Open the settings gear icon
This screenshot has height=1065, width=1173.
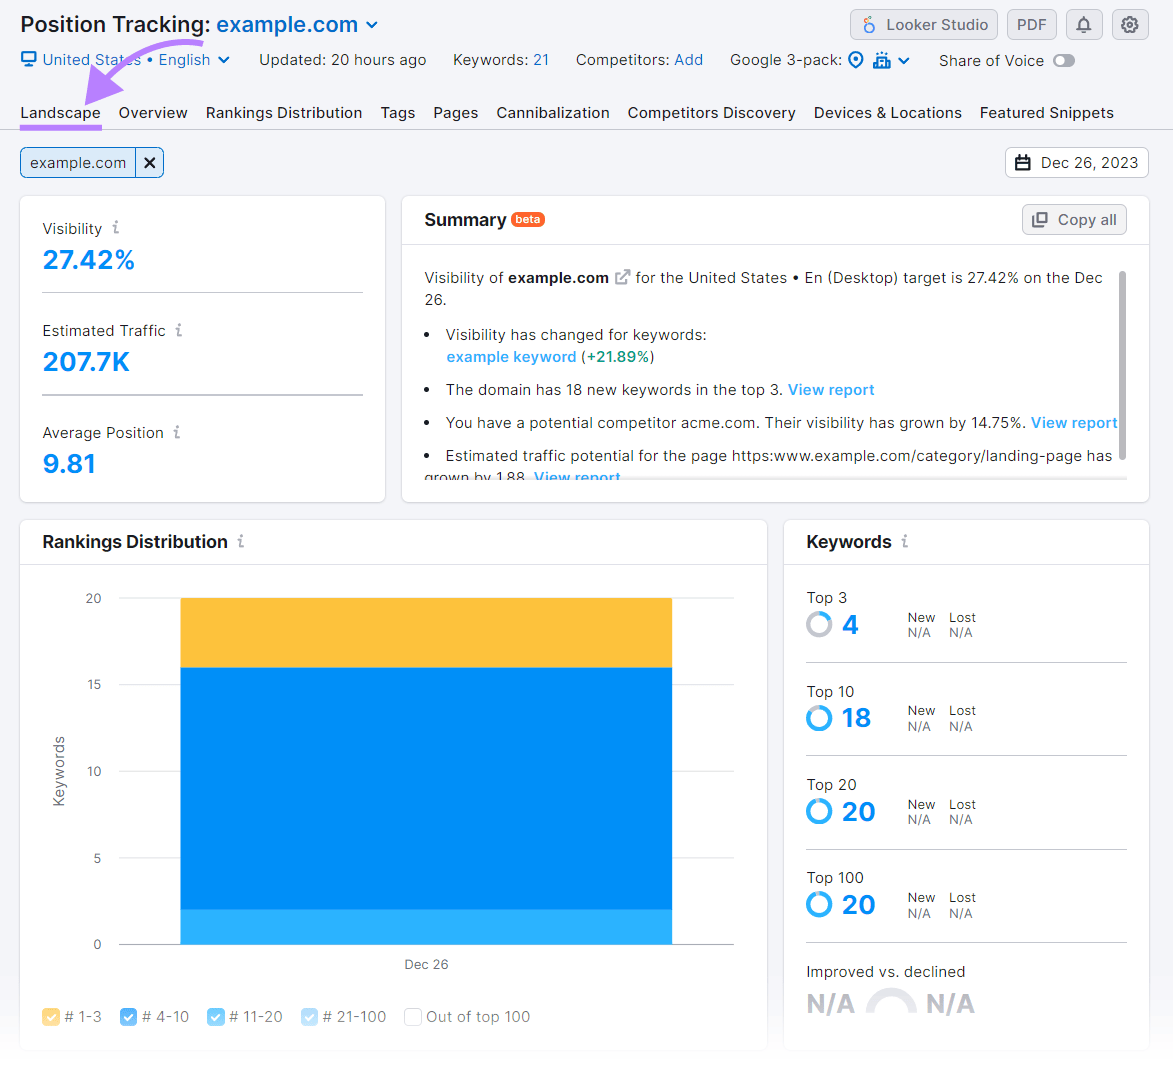1130,24
